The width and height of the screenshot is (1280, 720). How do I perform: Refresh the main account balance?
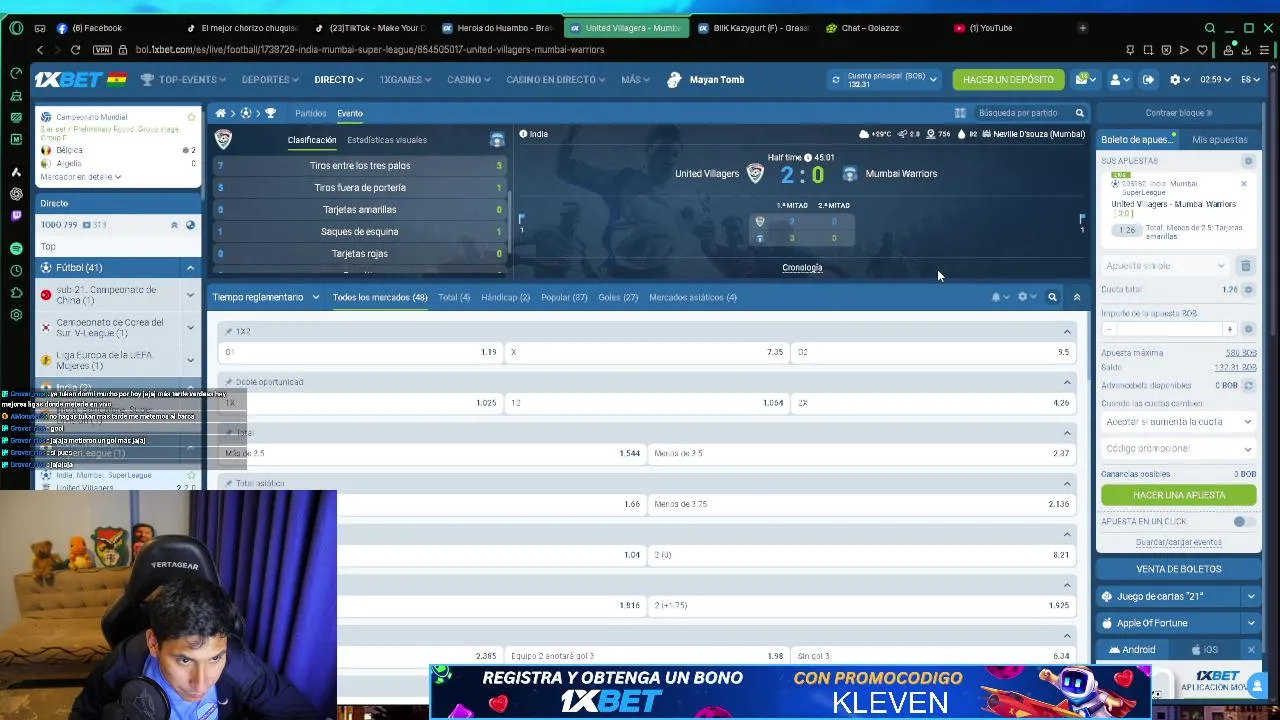pos(836,79)
